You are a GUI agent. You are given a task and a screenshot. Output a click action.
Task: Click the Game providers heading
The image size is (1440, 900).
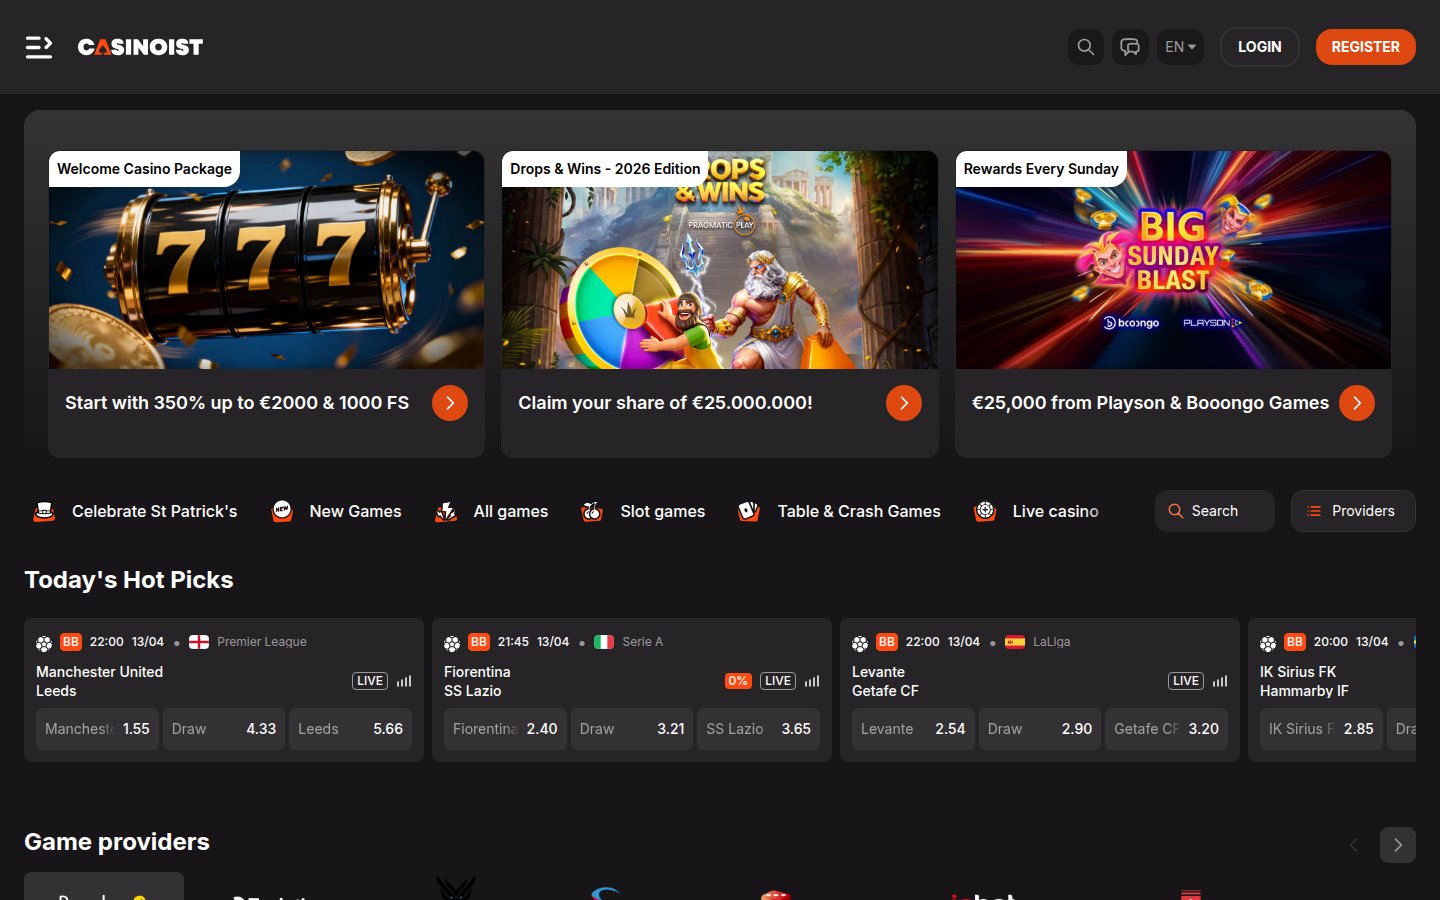pos(117,842)
